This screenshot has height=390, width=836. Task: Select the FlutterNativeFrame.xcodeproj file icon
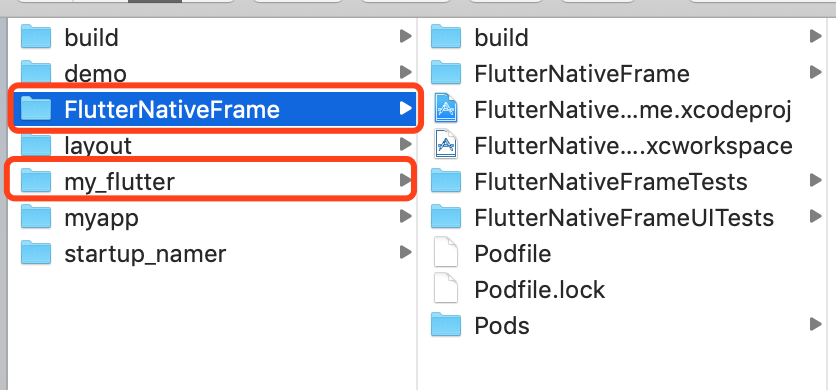click(x=446, y=109)
